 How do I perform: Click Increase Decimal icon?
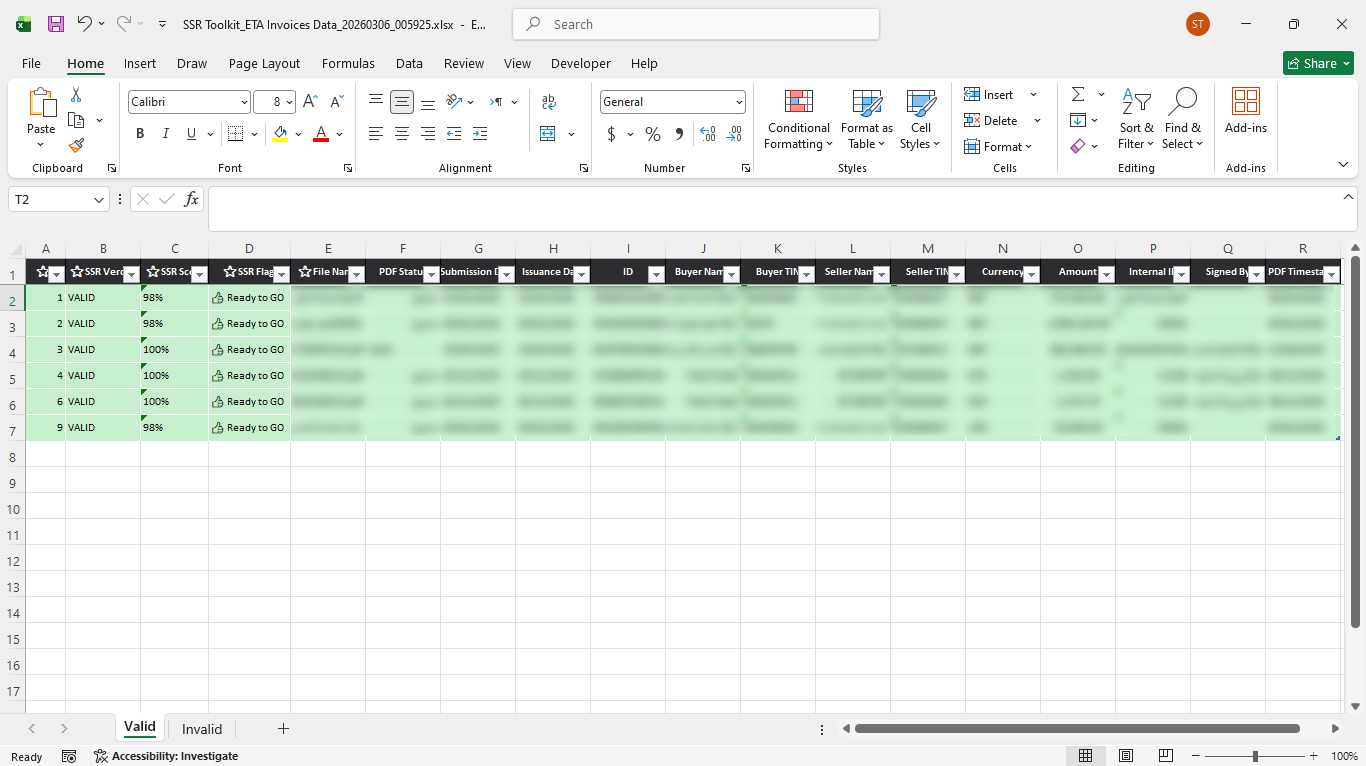coord(708,134)
